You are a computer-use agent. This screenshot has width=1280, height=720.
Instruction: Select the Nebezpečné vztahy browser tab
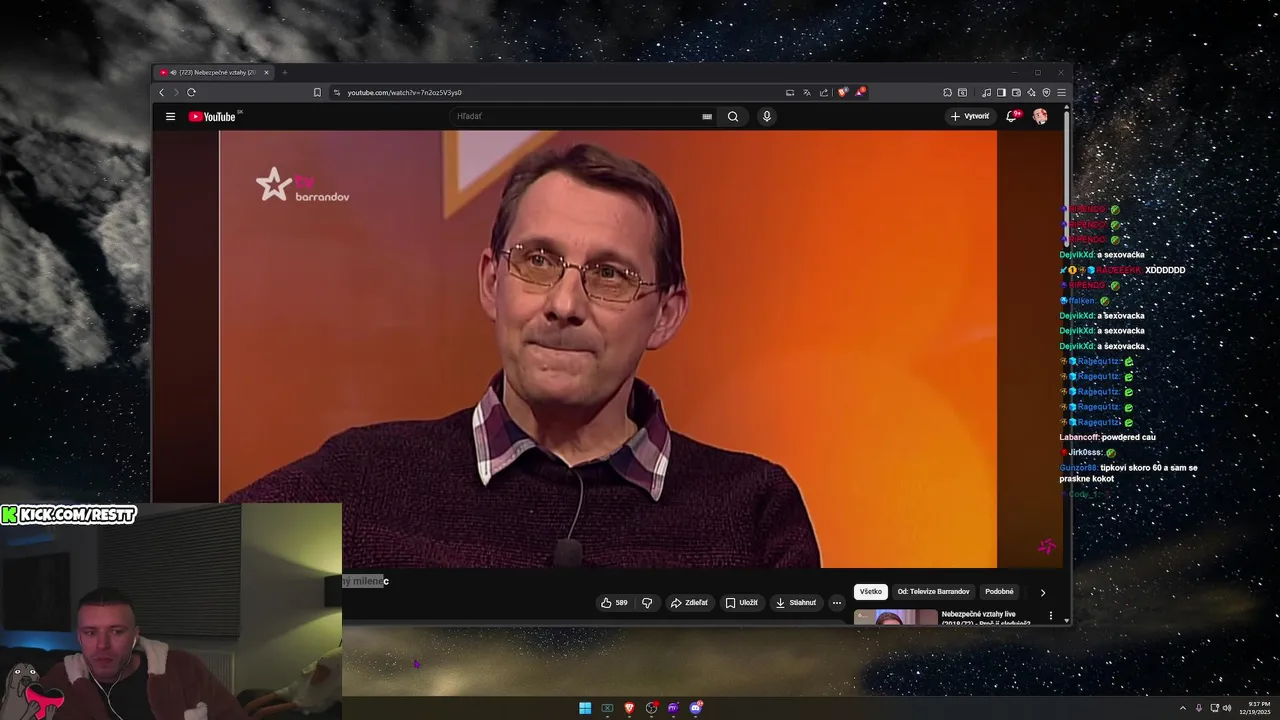click(x=214, y=72)
